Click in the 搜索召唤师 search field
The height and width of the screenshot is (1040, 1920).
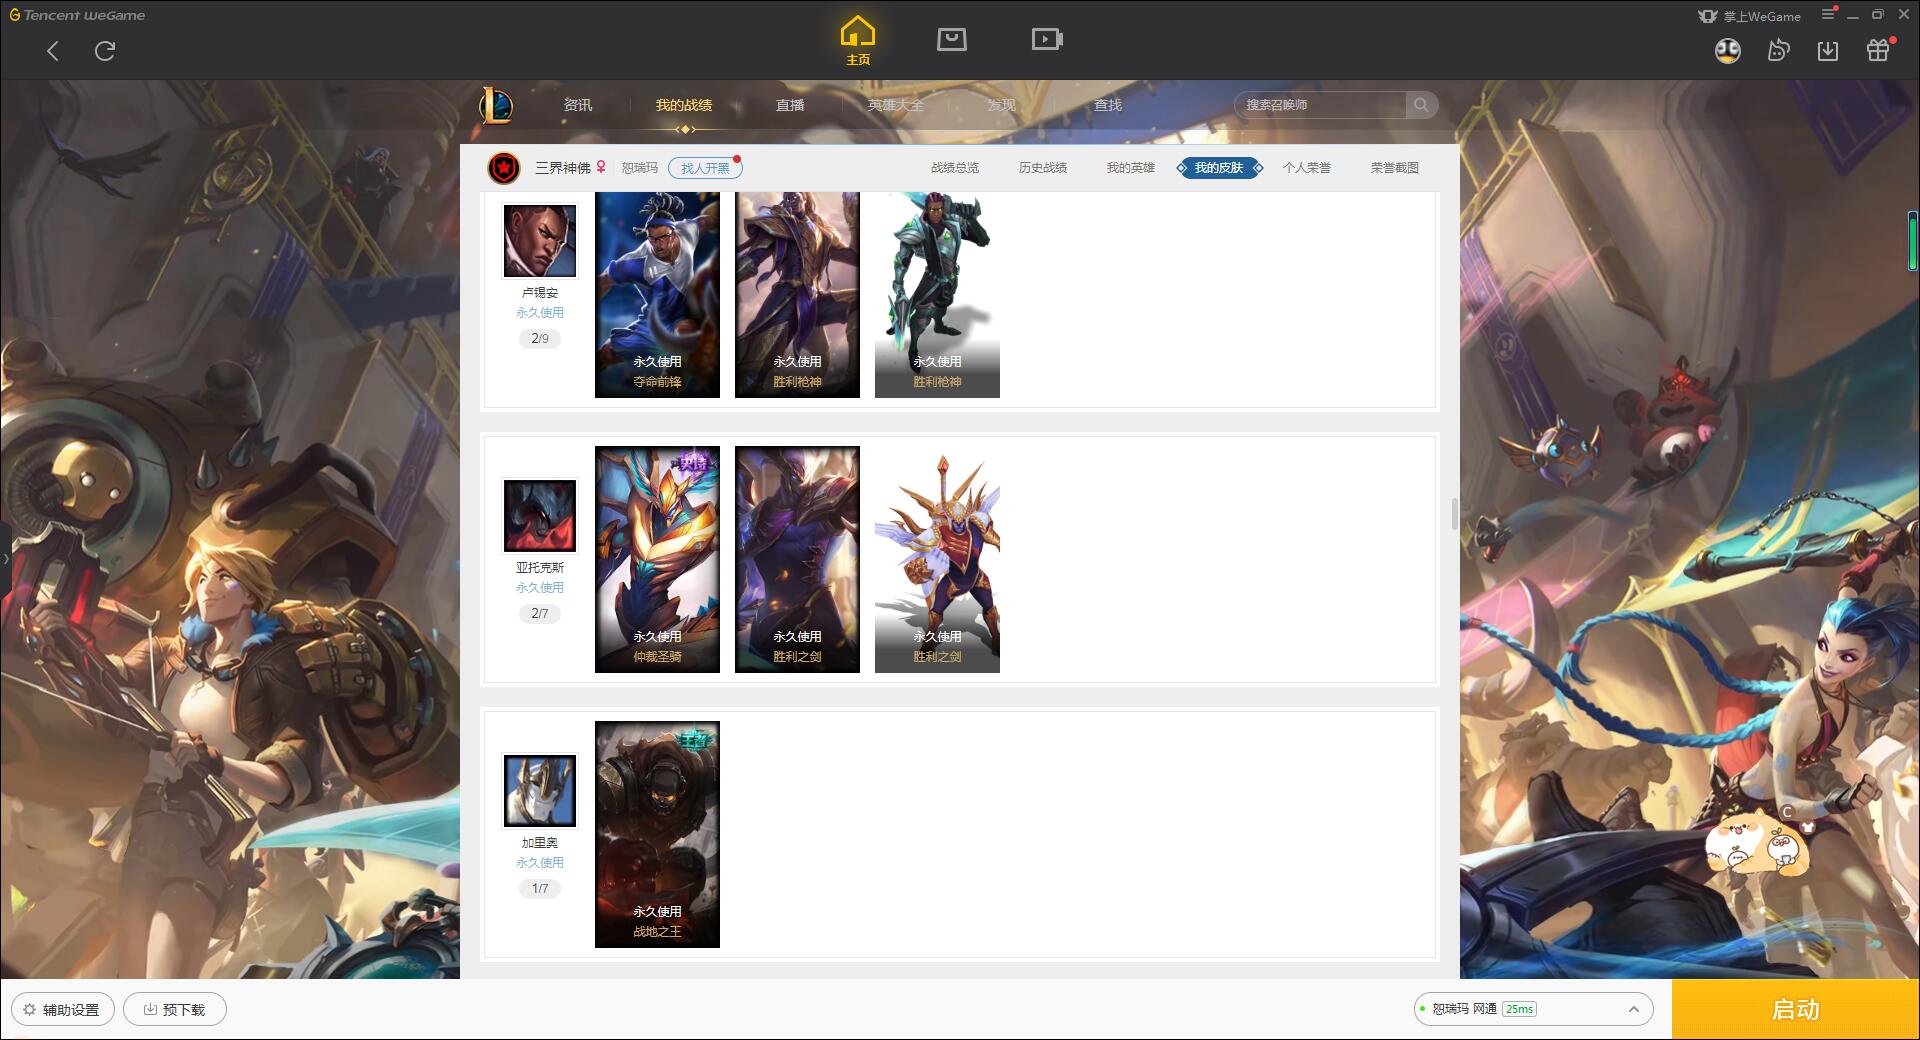pos(1320,105)
